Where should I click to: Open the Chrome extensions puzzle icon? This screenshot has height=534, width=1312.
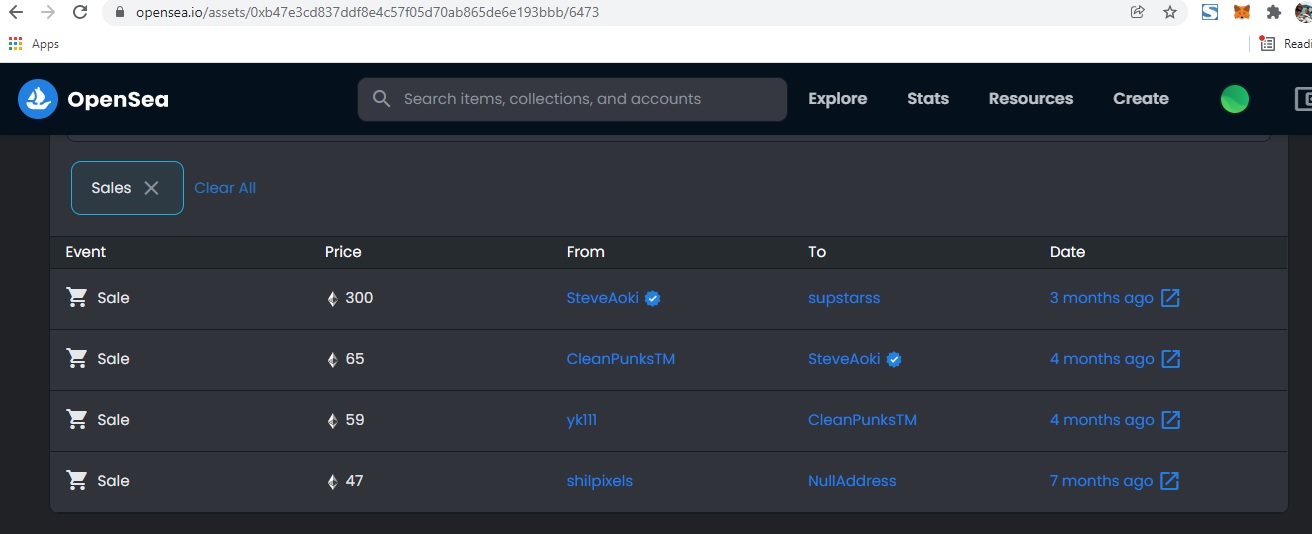coord(1273,12)
